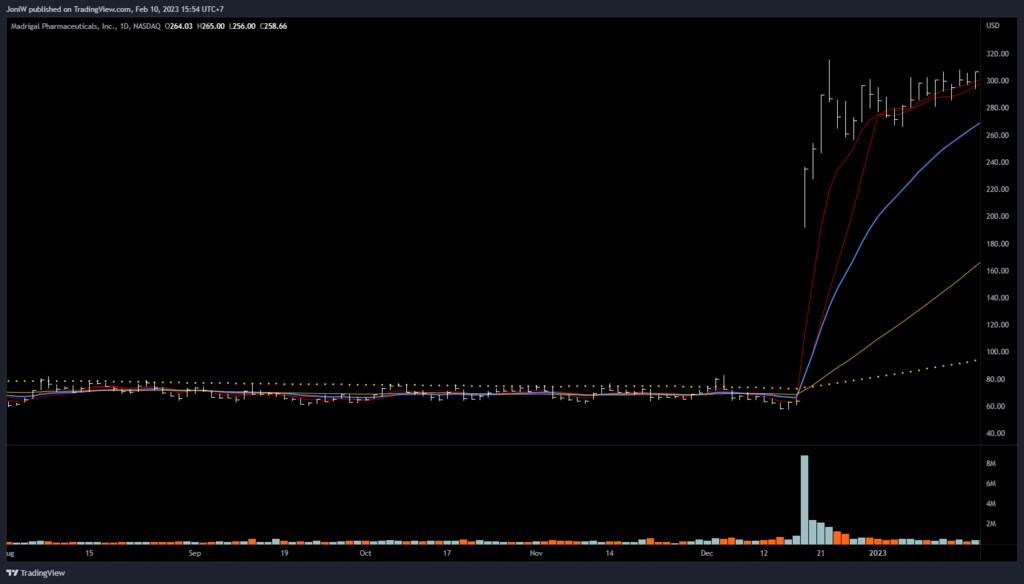Click the Madrigal Pharmaceuticals symbol title
Image resolution: width=1024 pixels, height=584 pixels.
pos(62,25)
